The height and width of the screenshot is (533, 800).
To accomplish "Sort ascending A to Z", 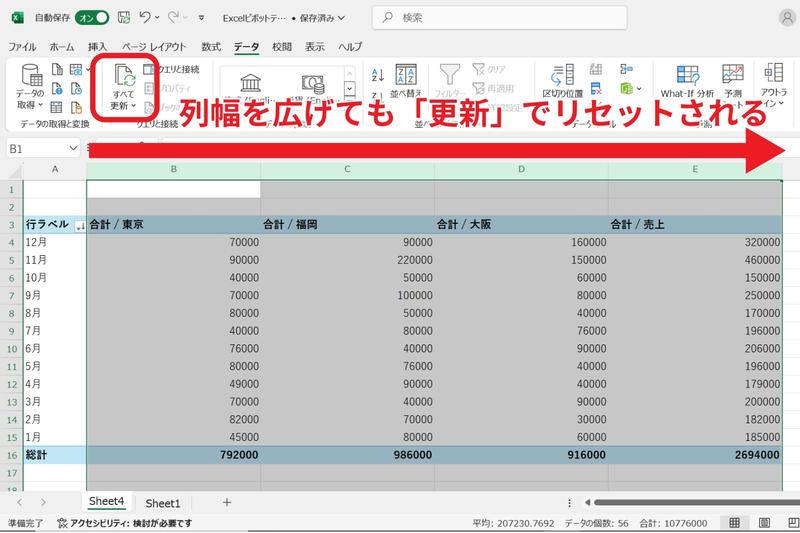I will pos(378,75).
